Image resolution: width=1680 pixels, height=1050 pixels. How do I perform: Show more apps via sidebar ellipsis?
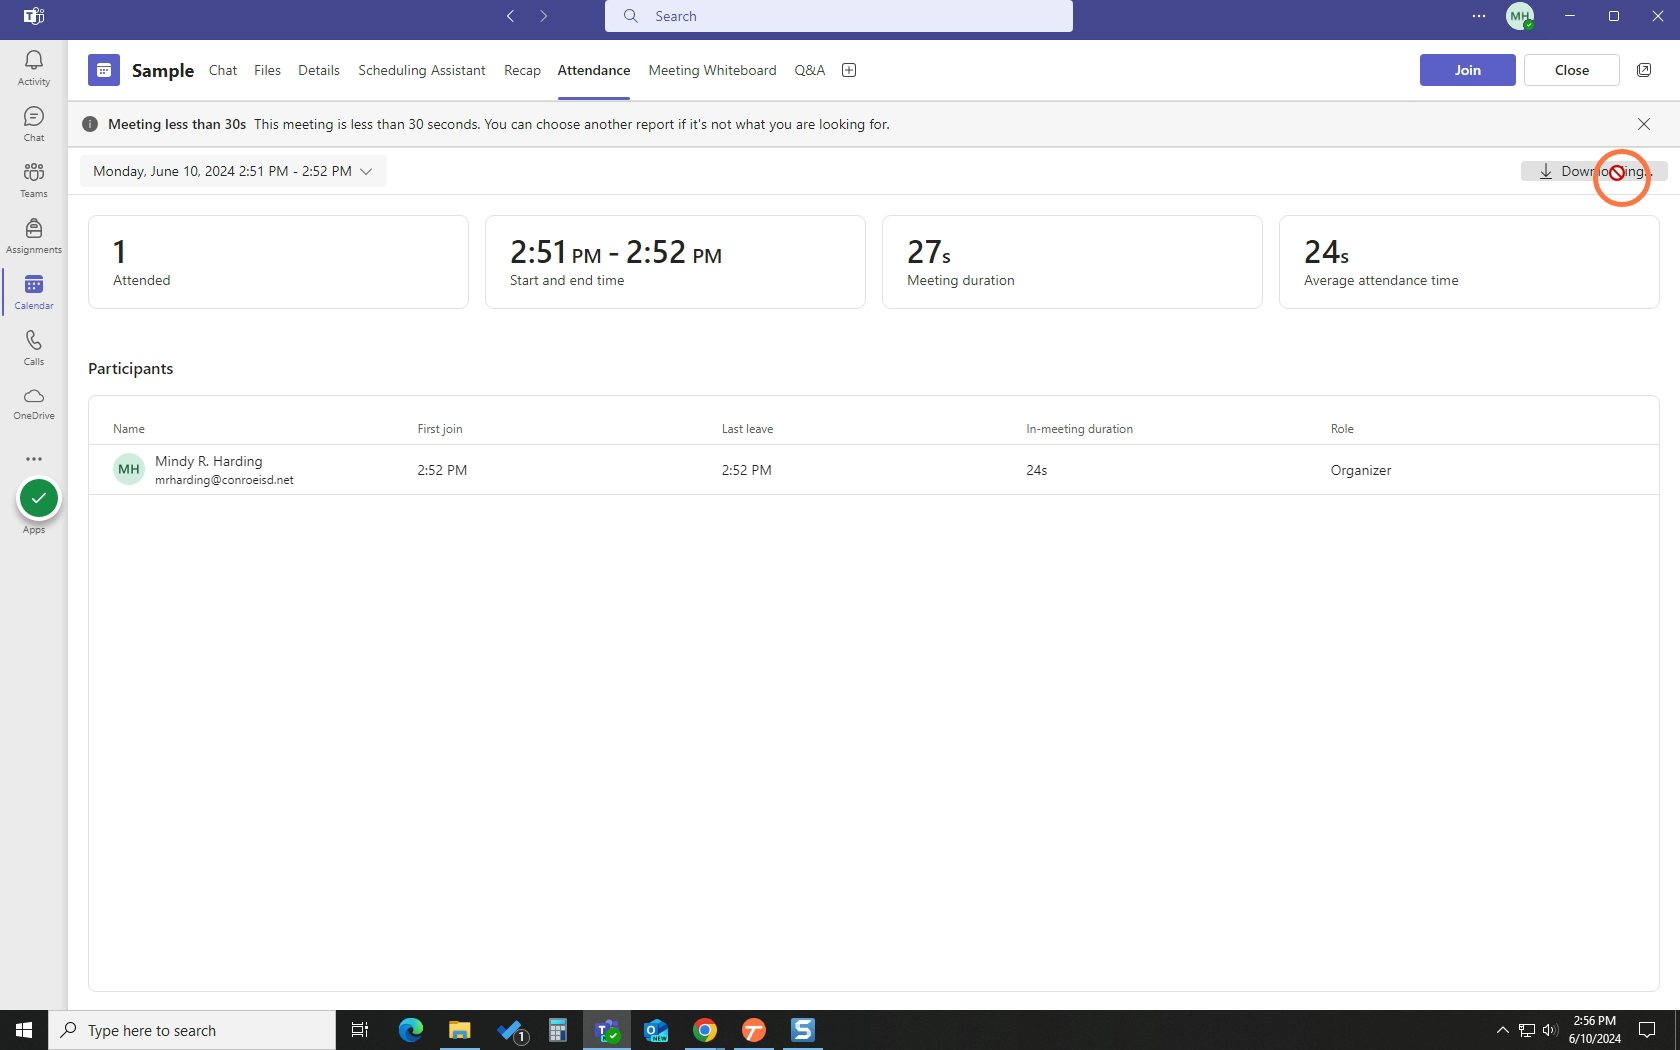34,459
